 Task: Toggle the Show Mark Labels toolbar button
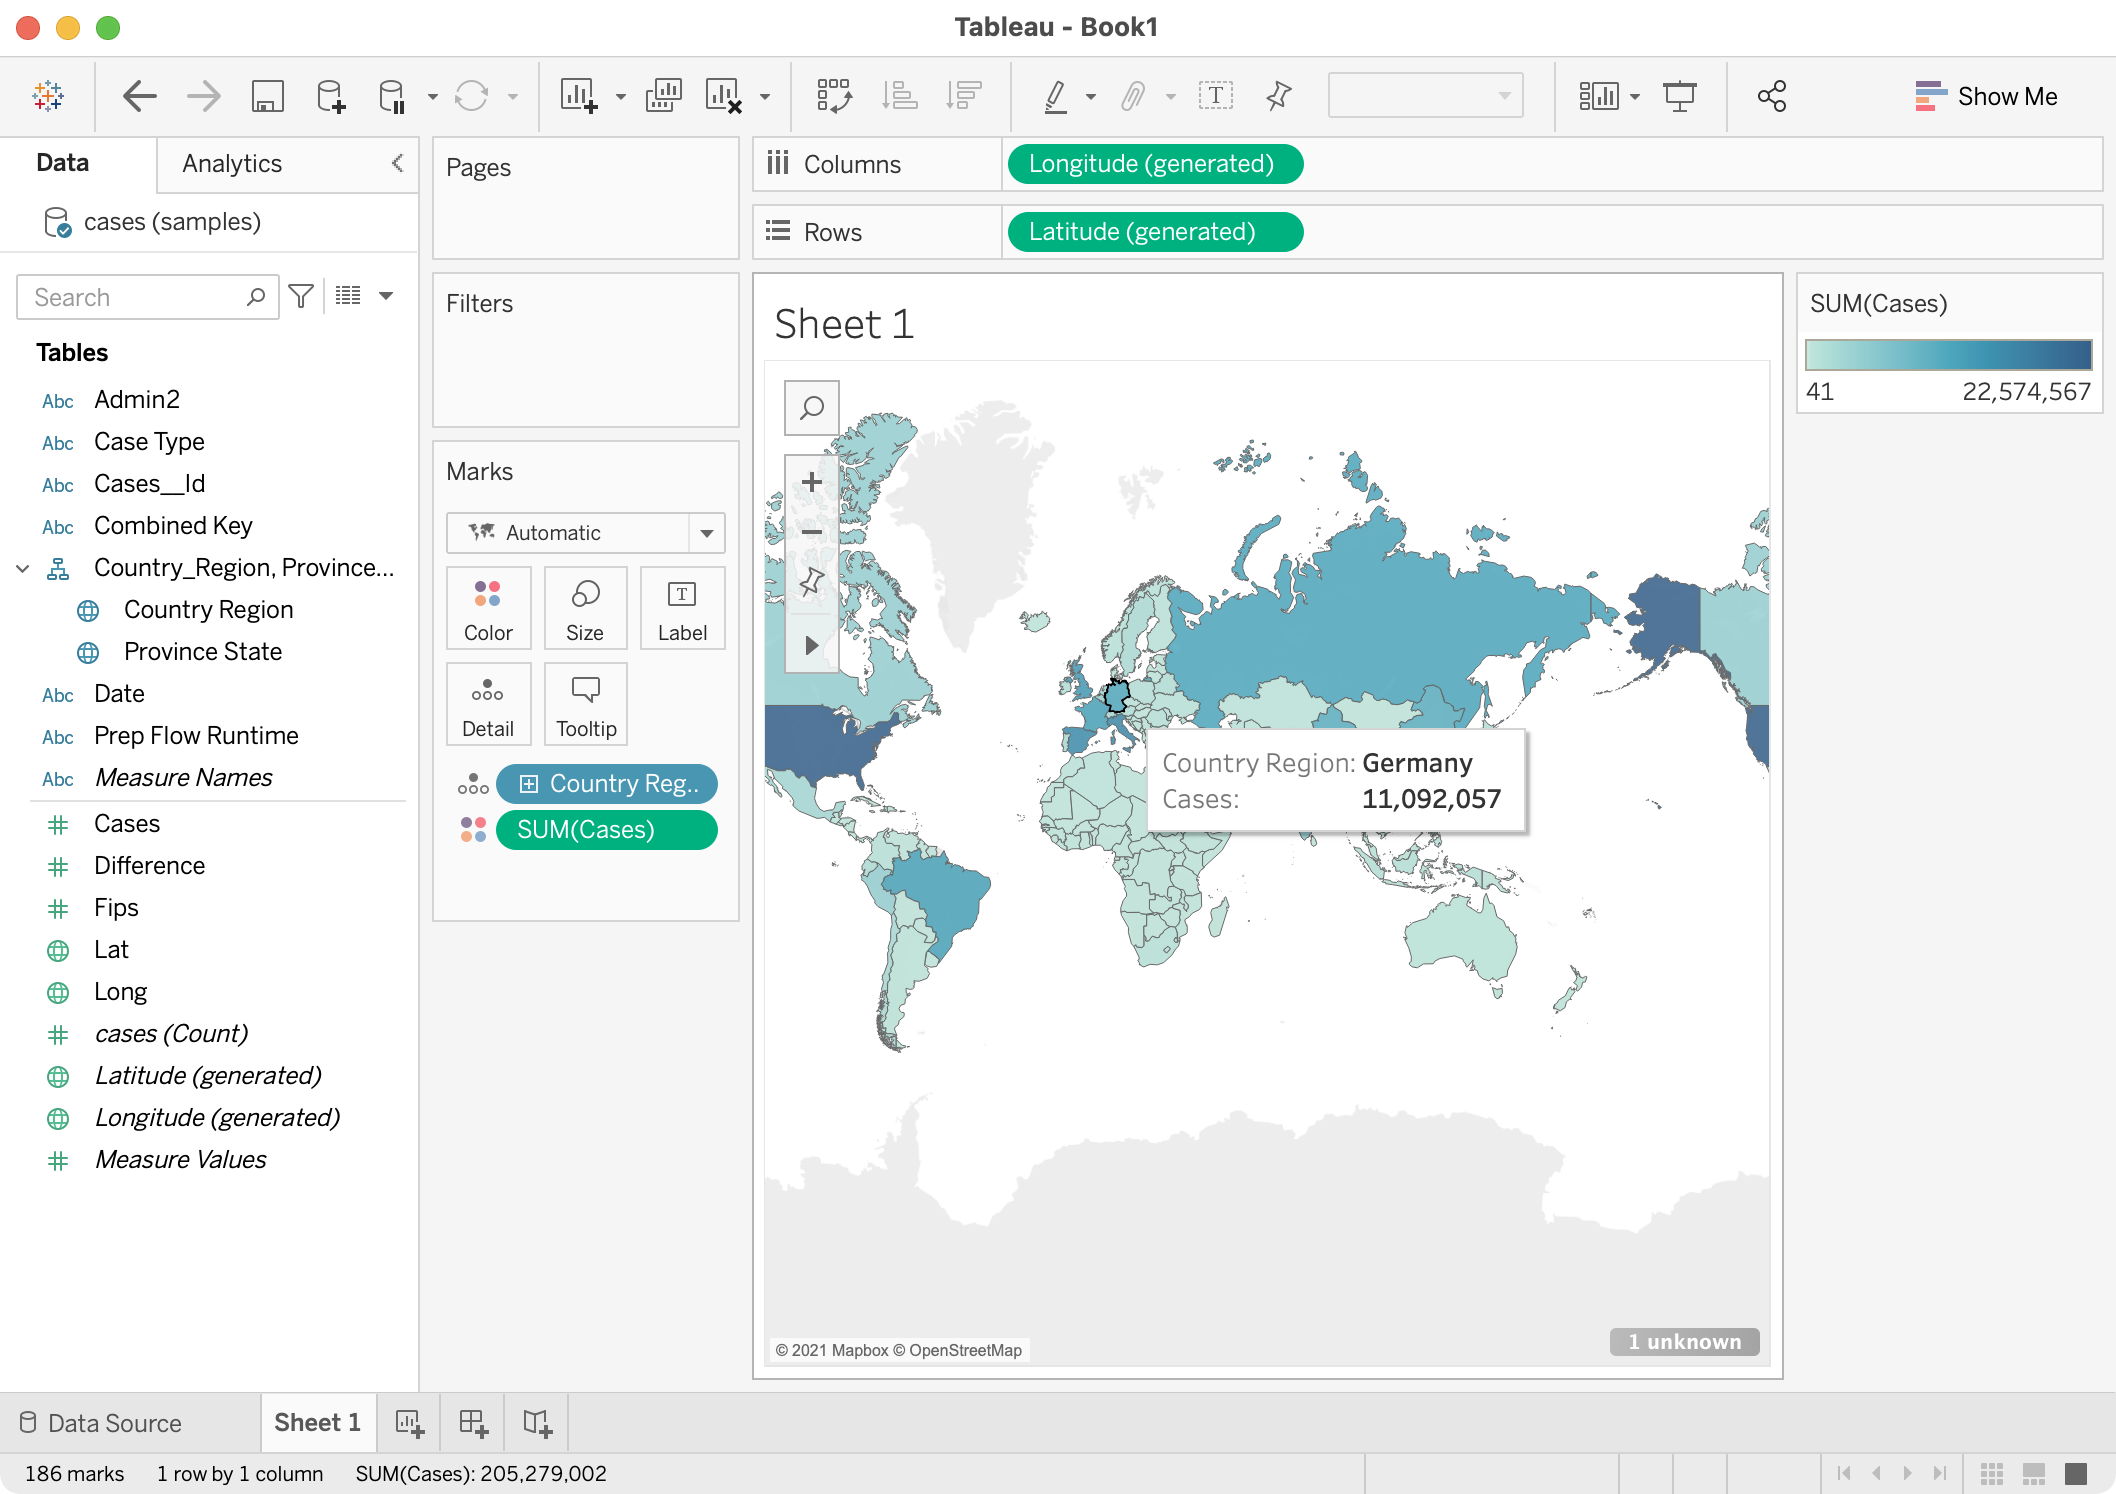(x=1215, y=97)
